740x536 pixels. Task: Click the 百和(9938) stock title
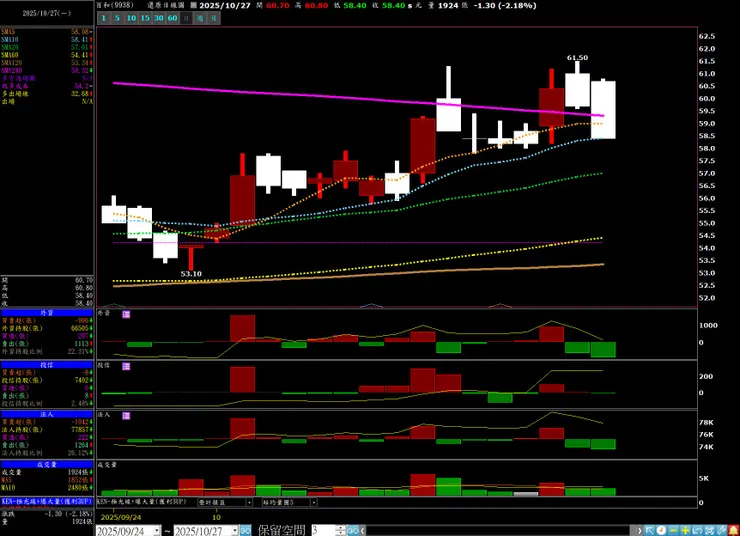click(115, 5)
